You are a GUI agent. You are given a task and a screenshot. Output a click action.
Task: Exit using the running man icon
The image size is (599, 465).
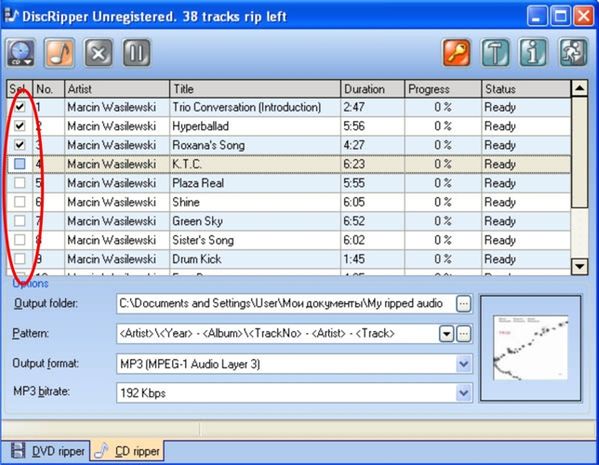coord(573,53)
